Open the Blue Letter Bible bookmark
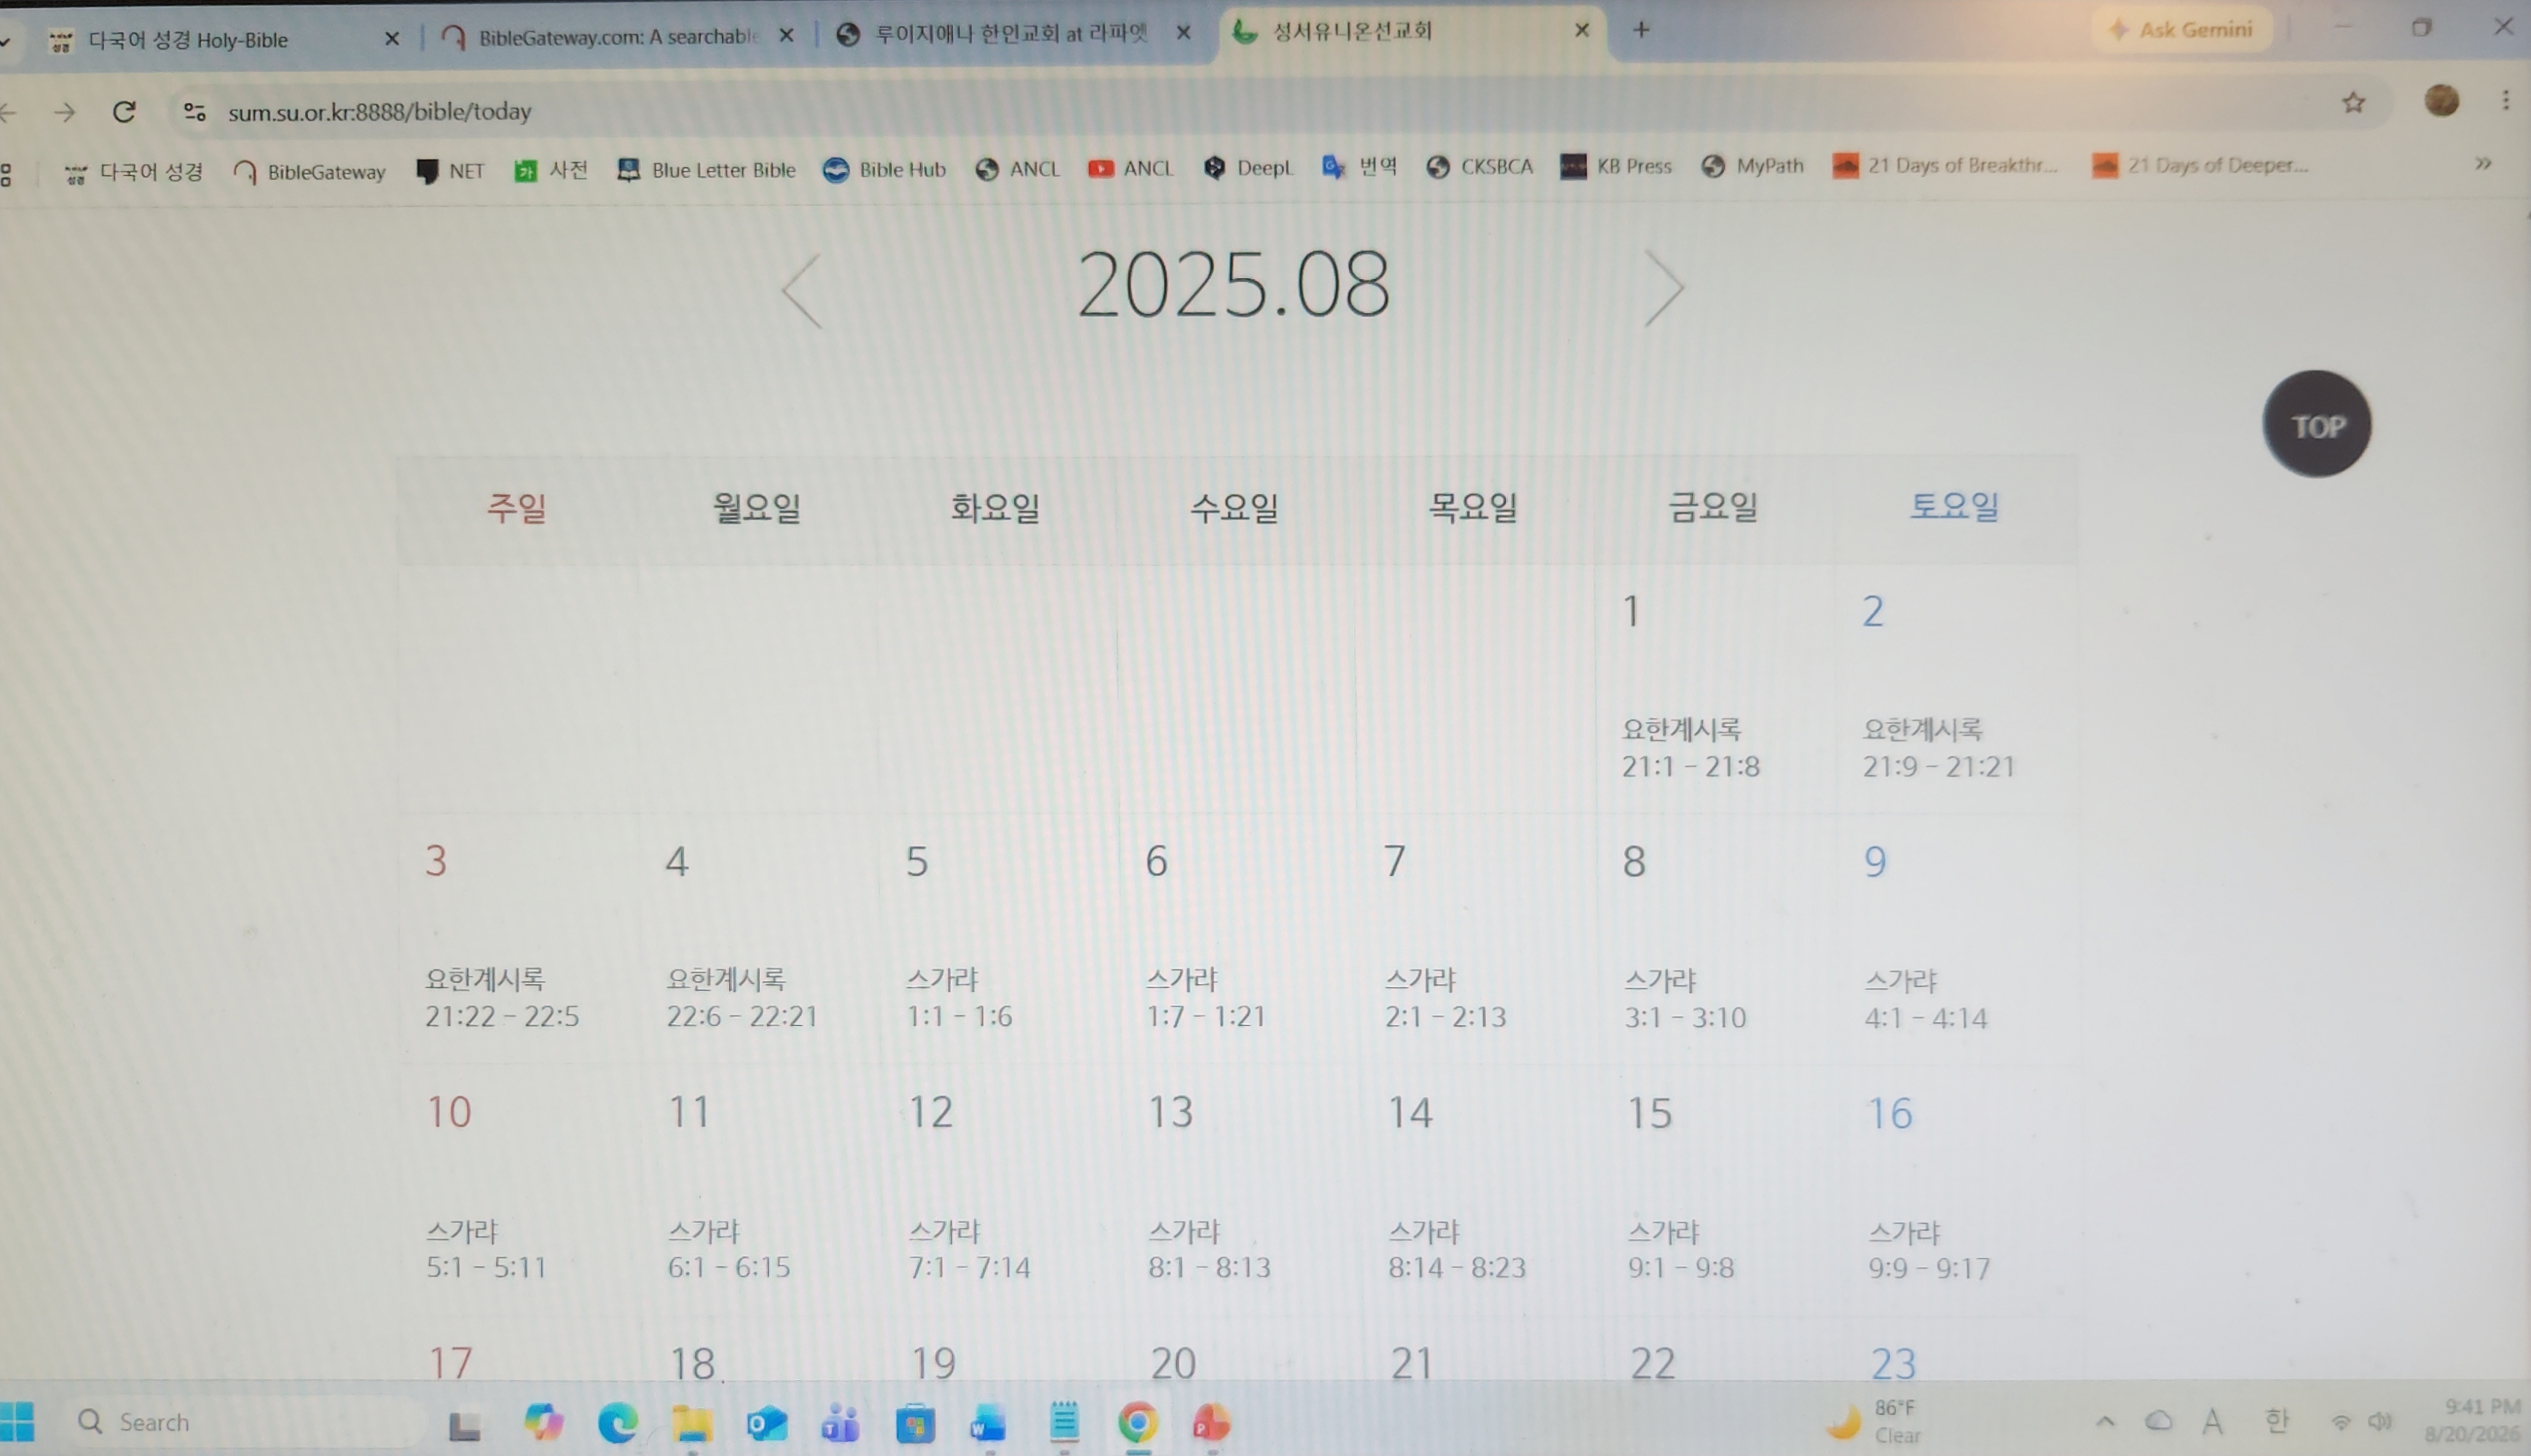Screen dimensions: 2531x1456 coord(707,170)
